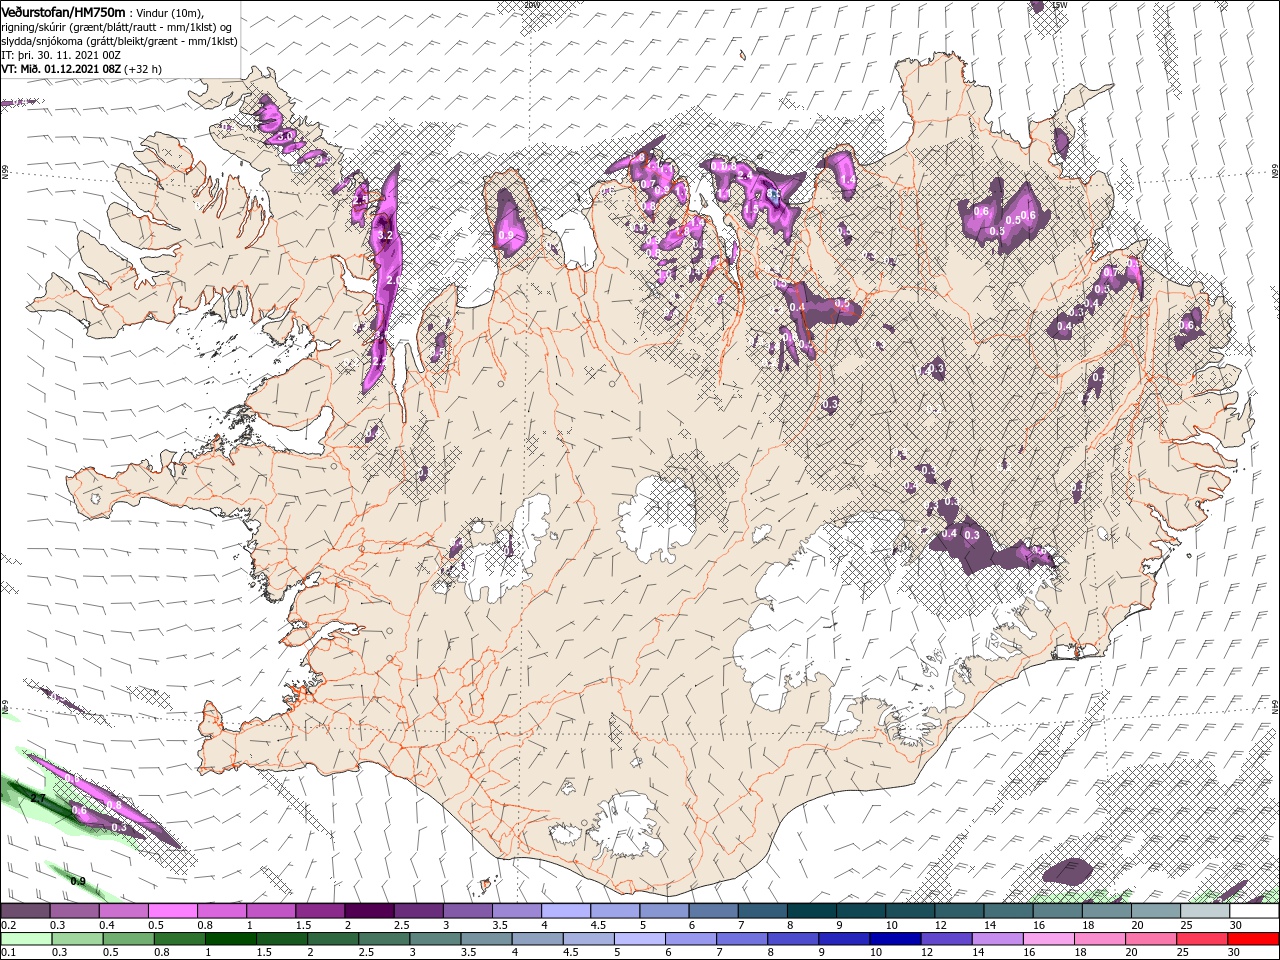Click the '0.8' label in the lower legend row
Screen dimensions: 1280x960
[161, 953]
